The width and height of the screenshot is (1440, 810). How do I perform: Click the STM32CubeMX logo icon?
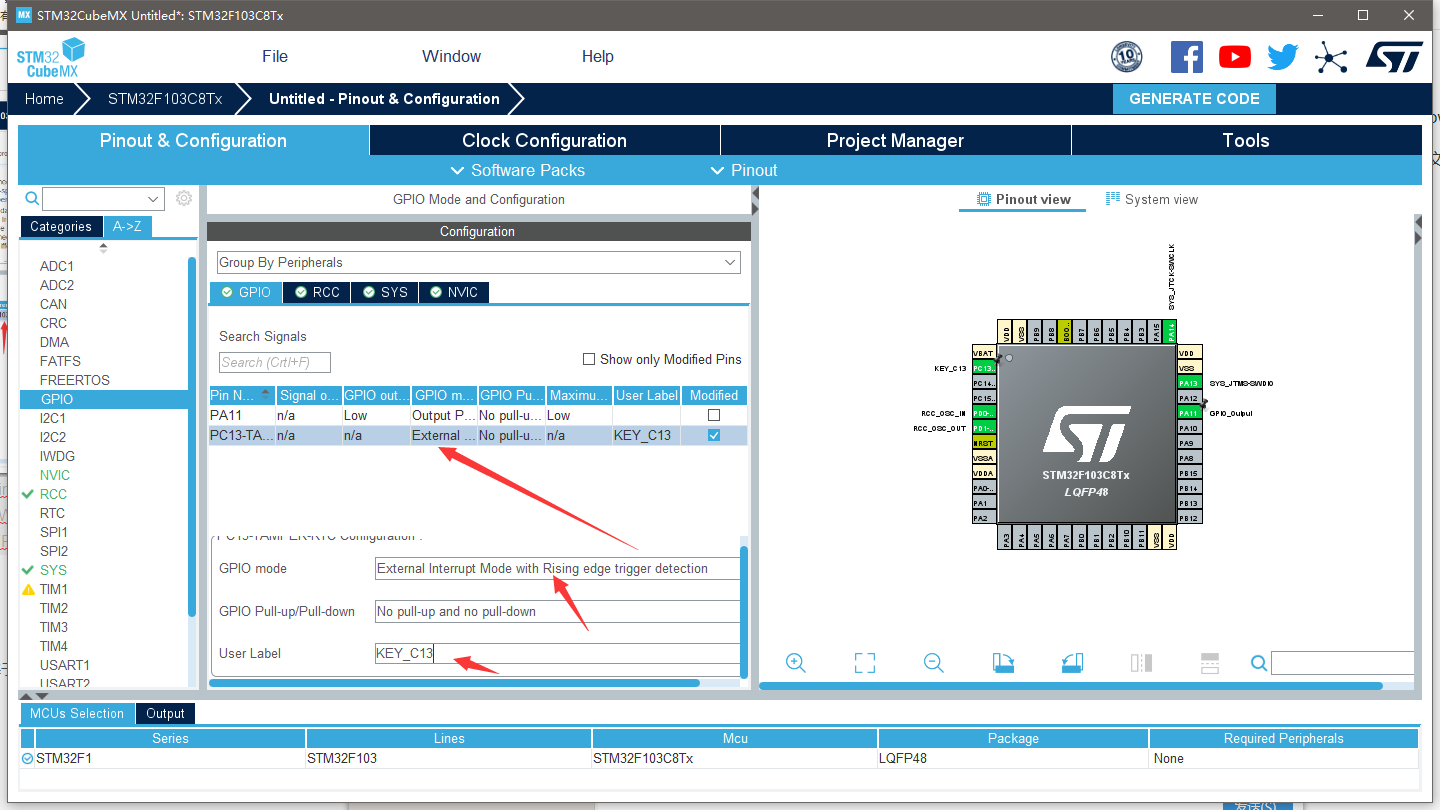pyautogui.click(x=50, y=57)
